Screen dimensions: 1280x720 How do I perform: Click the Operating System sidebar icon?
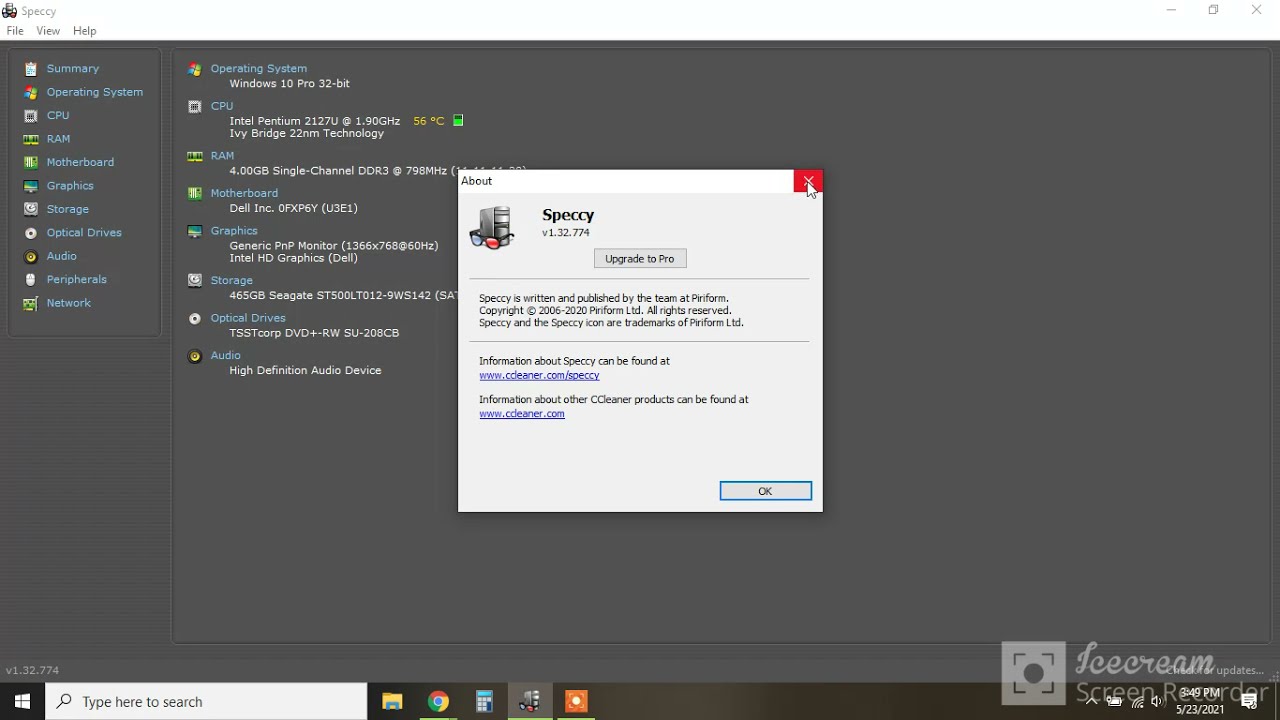31,92
